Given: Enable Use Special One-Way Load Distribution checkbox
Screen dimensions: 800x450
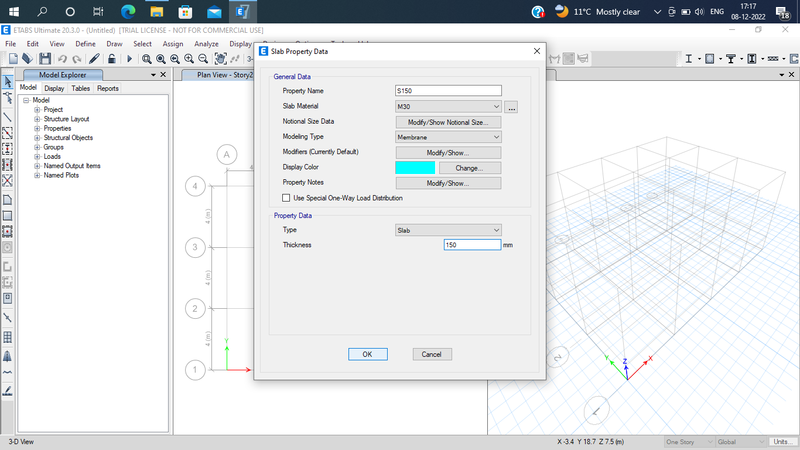Looking at the screenshot, I should [286, 198].
